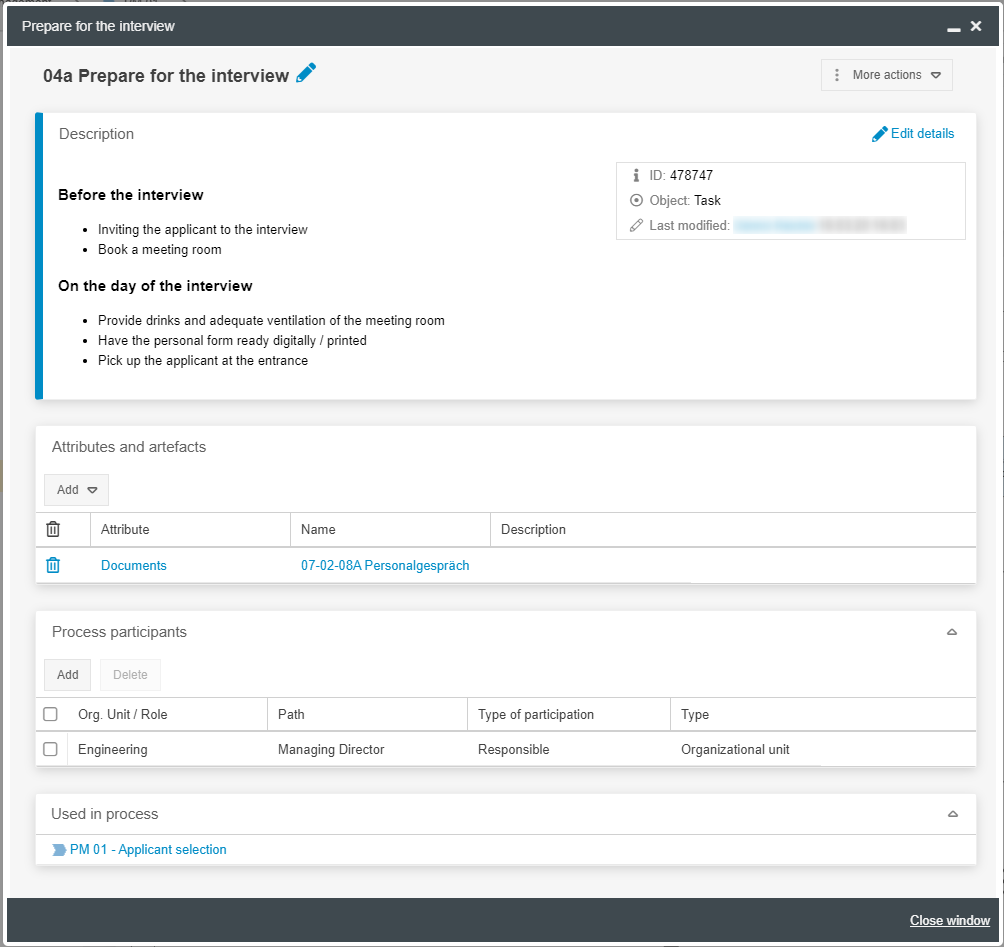Open PM 01 - Applicant selection process

[148, 850]
